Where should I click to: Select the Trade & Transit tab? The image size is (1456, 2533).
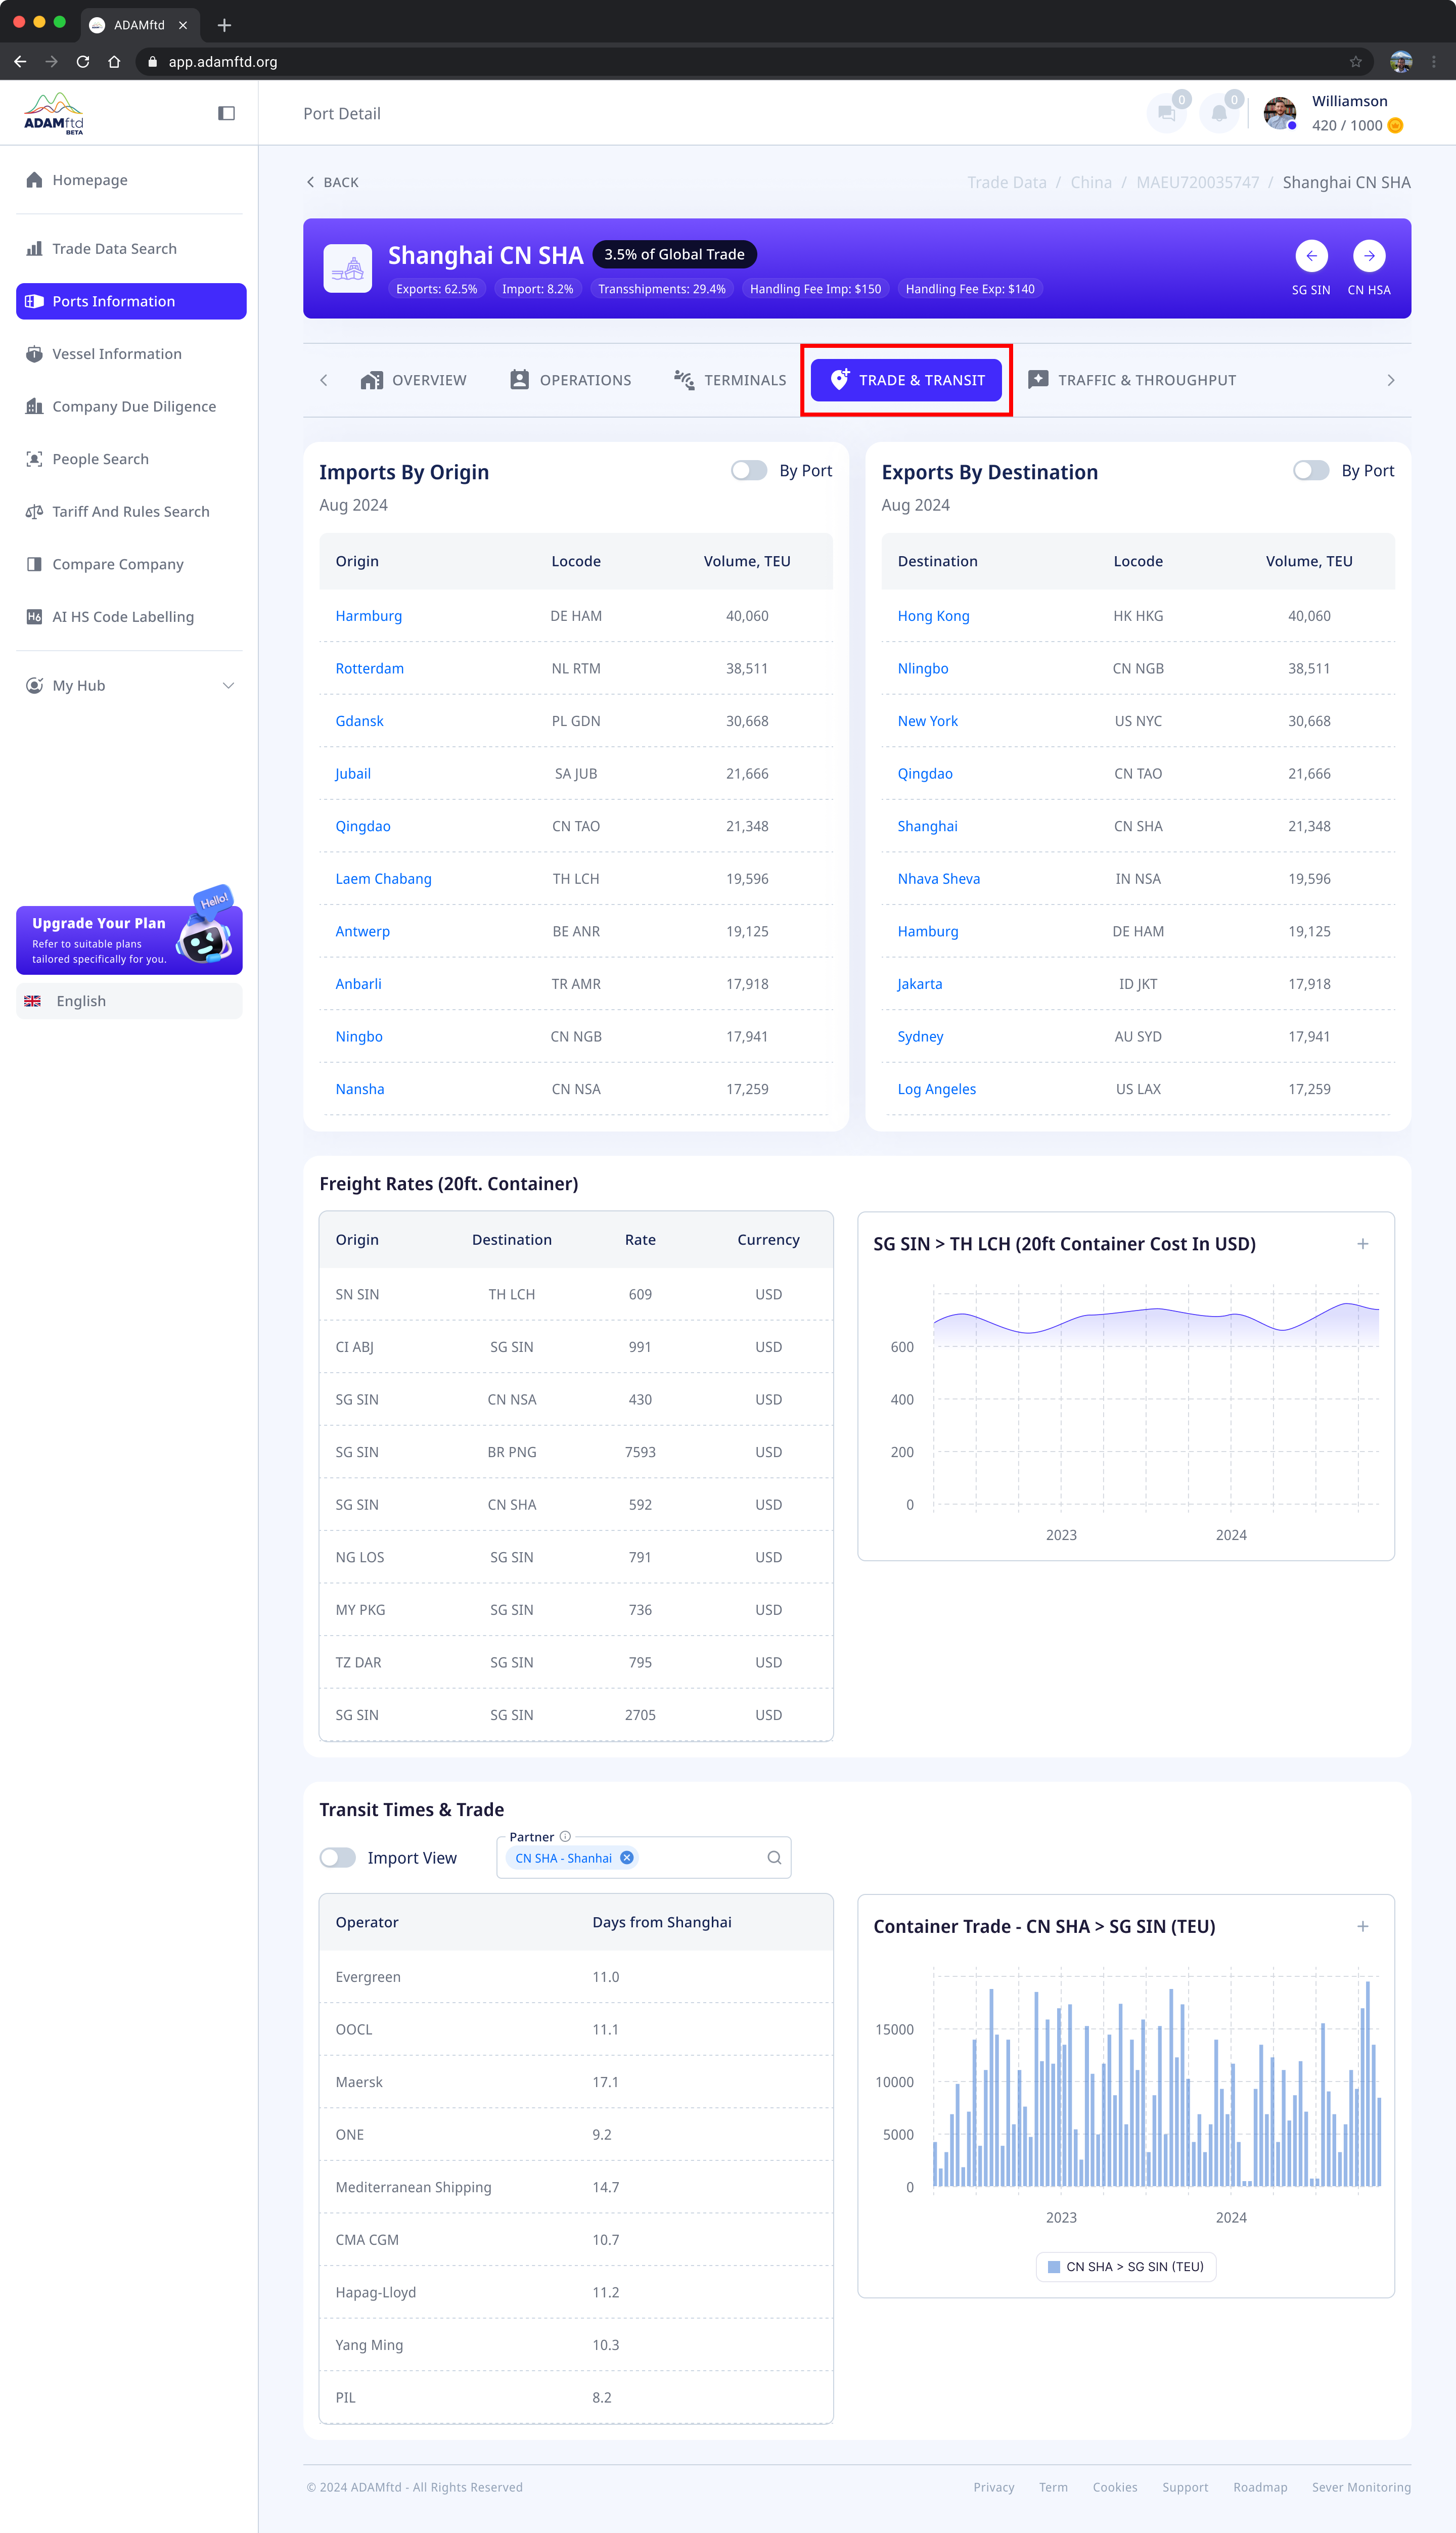[906, 380]
